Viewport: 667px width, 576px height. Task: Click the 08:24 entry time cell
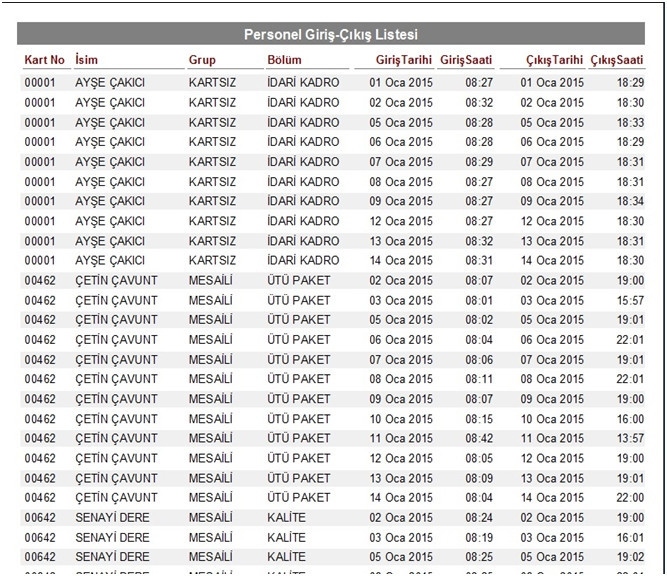click(x=479, y=517)
